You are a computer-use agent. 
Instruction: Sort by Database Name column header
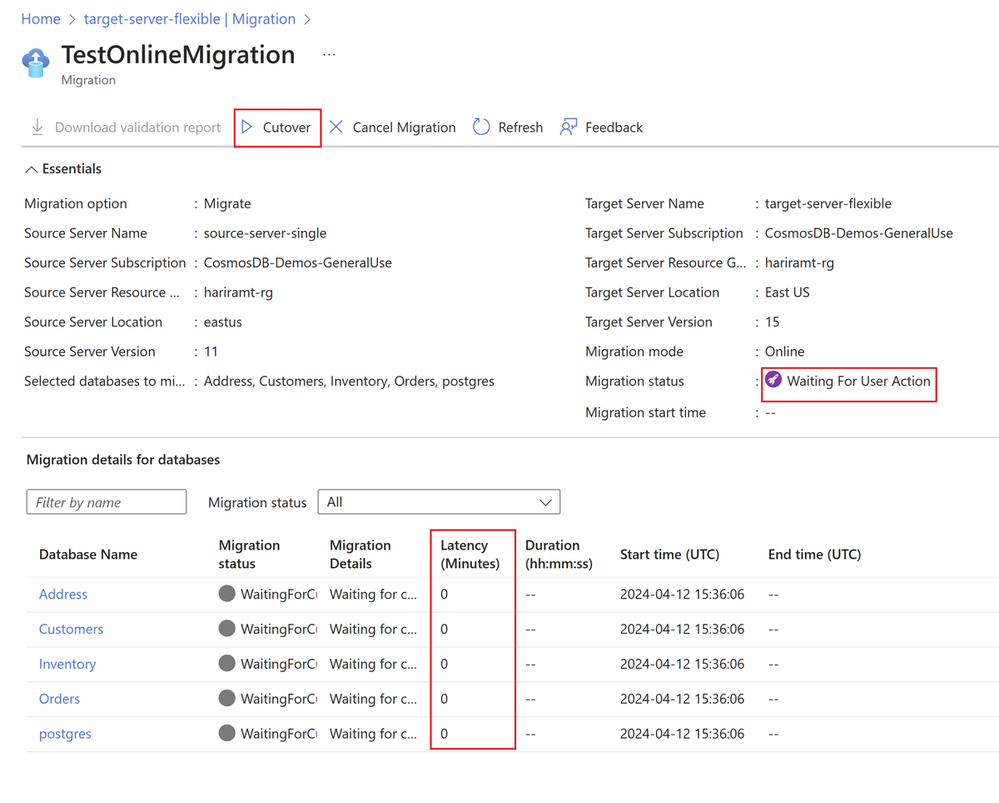pyautogui.click(x=88, y=554)
